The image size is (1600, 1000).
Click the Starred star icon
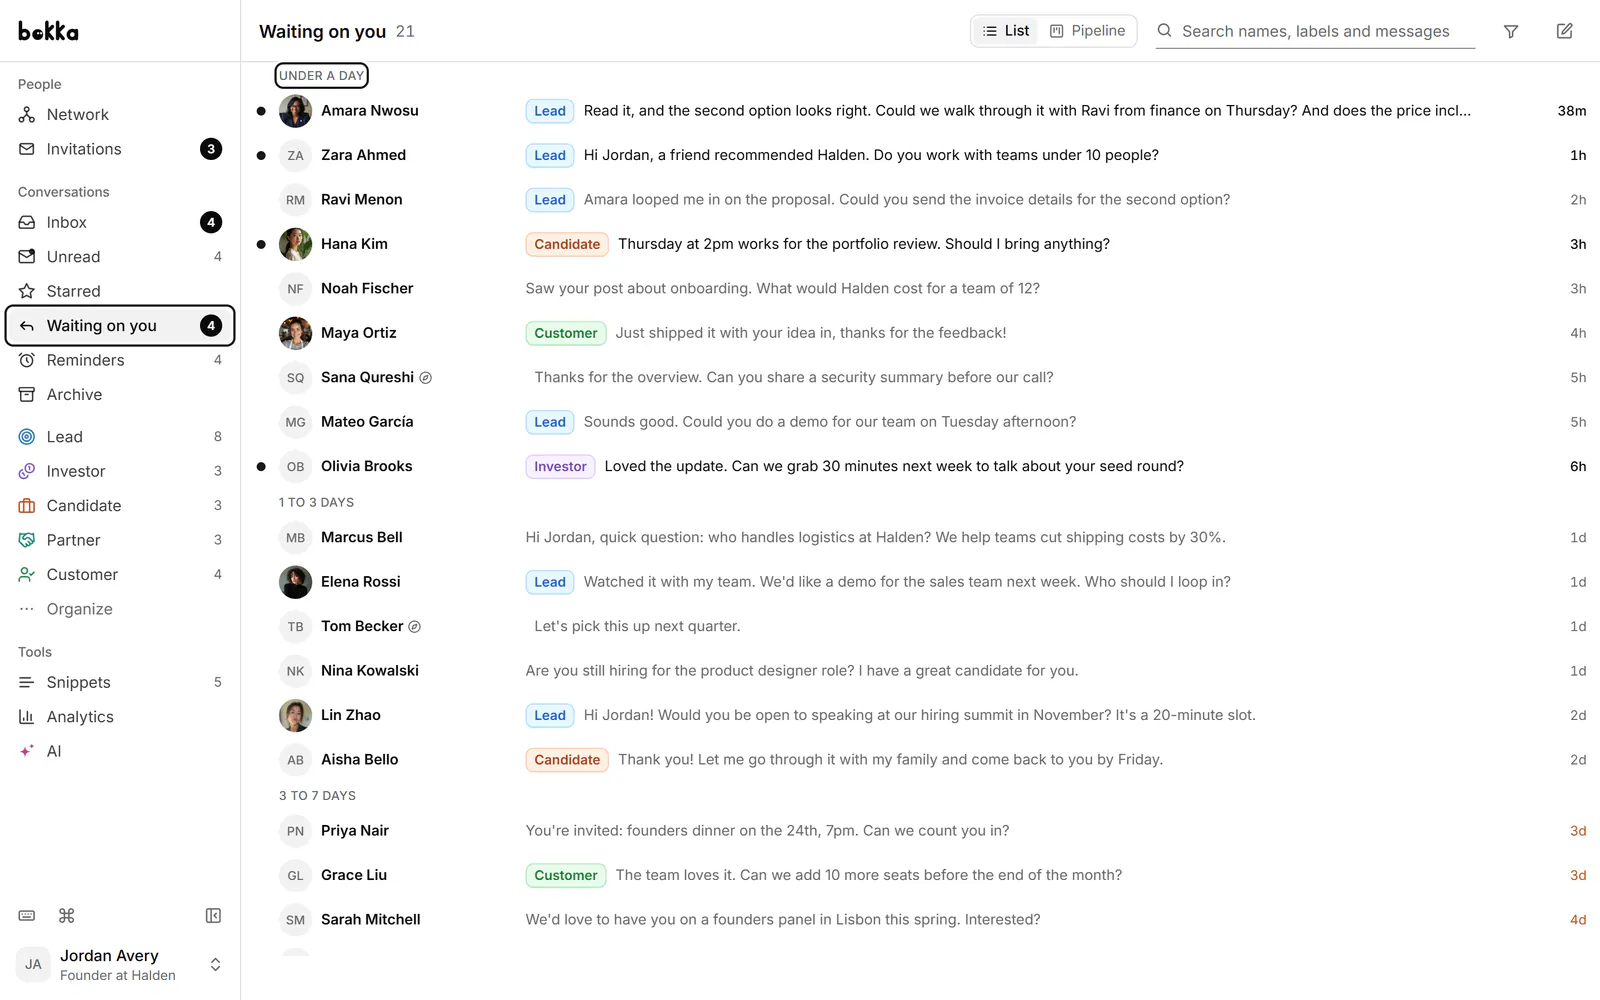pos(27,291)
